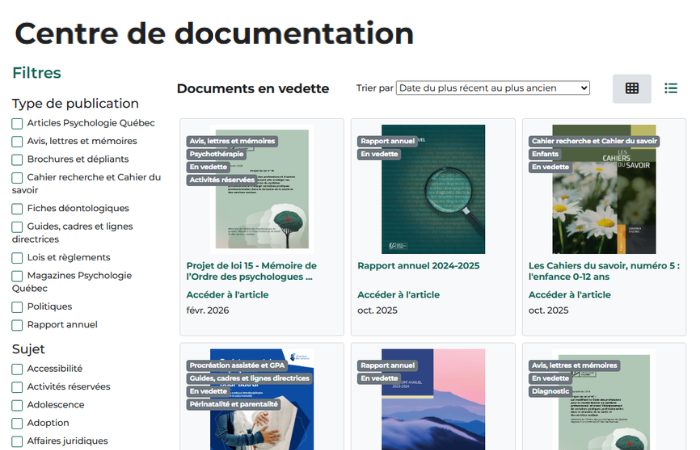Switch to grid view icon
This screenshot has width=700, height=450.
[632, 88]
